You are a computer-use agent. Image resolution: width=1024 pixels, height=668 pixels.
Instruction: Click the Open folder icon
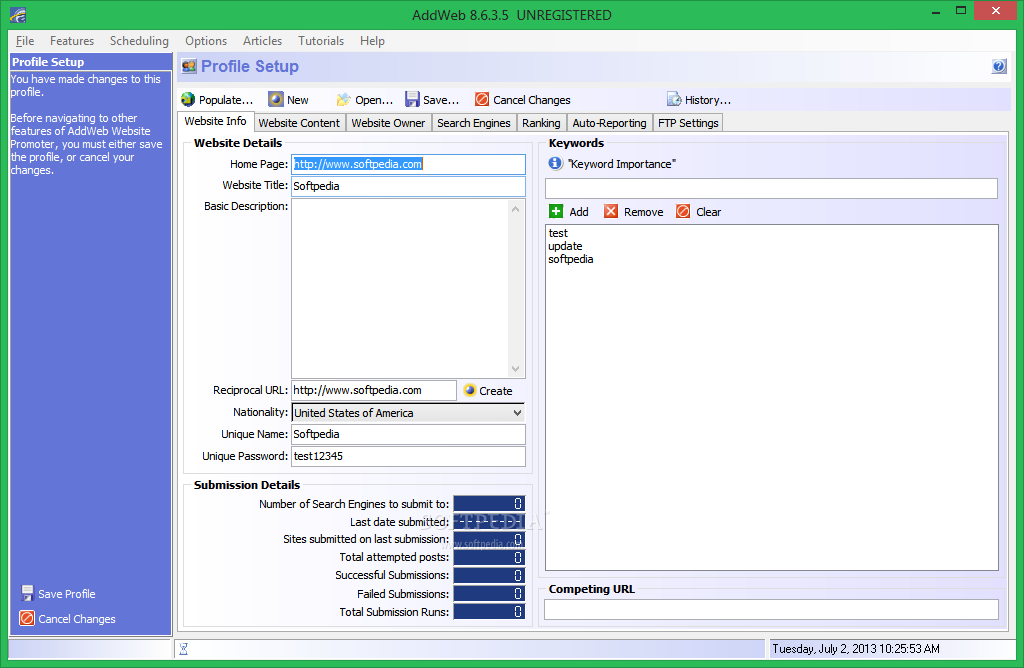(x=344, y=99)
